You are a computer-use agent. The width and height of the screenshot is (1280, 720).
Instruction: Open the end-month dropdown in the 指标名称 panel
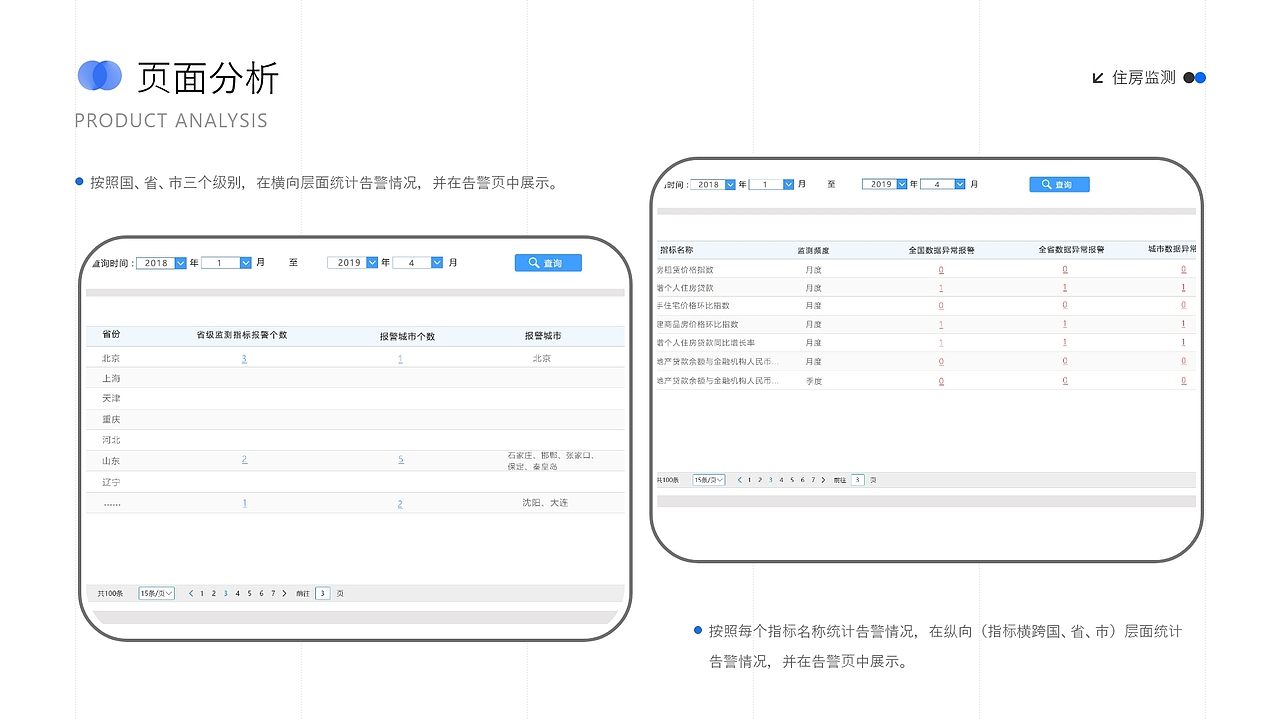pyautogui.click(x=943, y=184)
